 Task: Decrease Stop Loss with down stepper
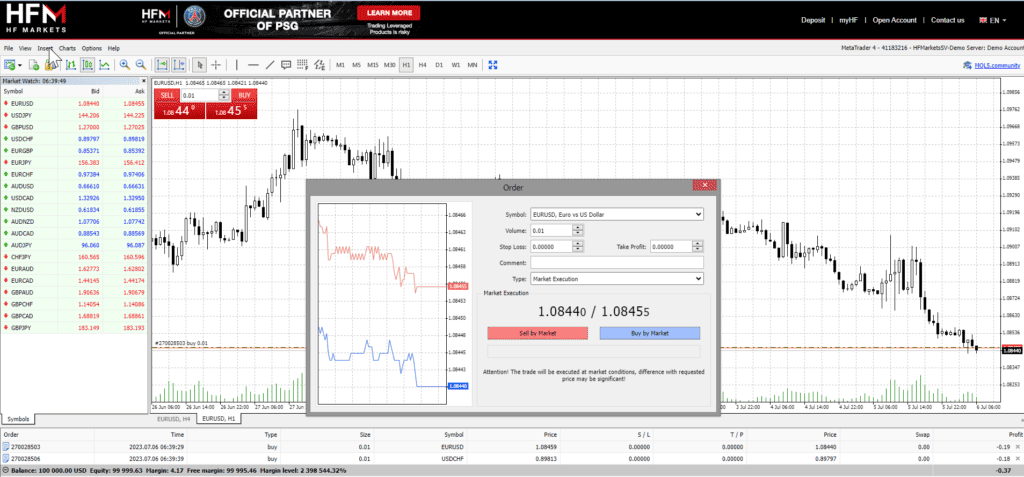point(577,249)
